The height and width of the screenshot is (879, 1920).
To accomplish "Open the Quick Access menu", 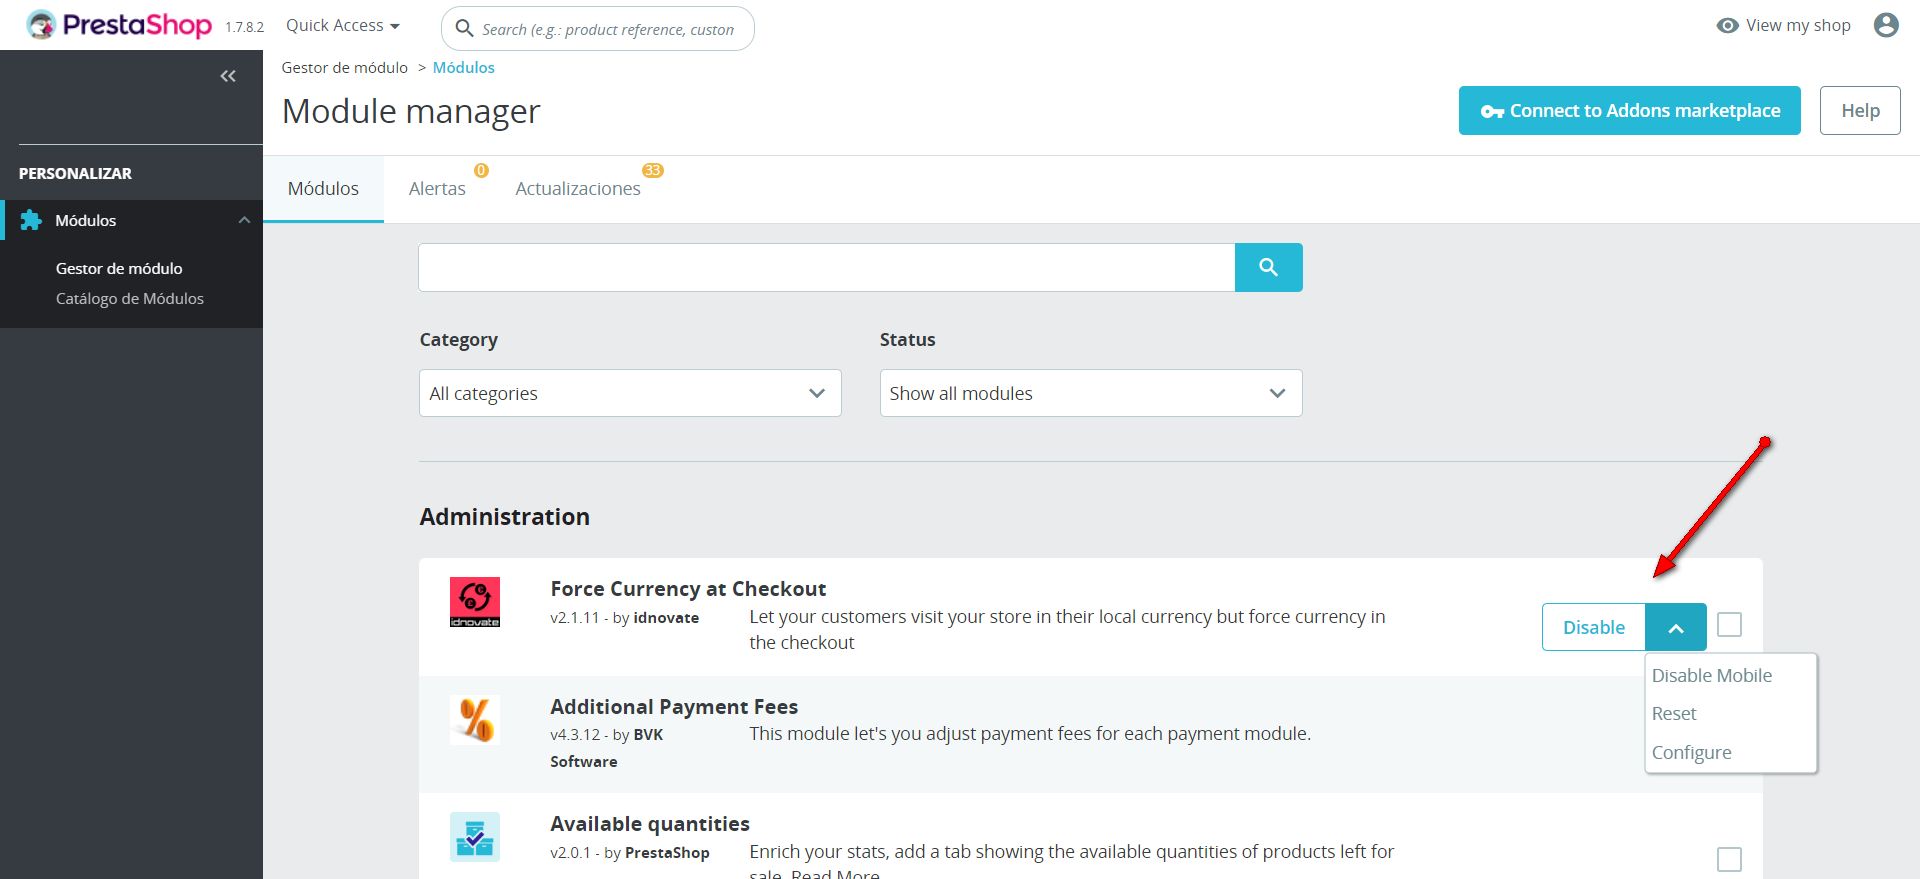I will click(342, 25).
